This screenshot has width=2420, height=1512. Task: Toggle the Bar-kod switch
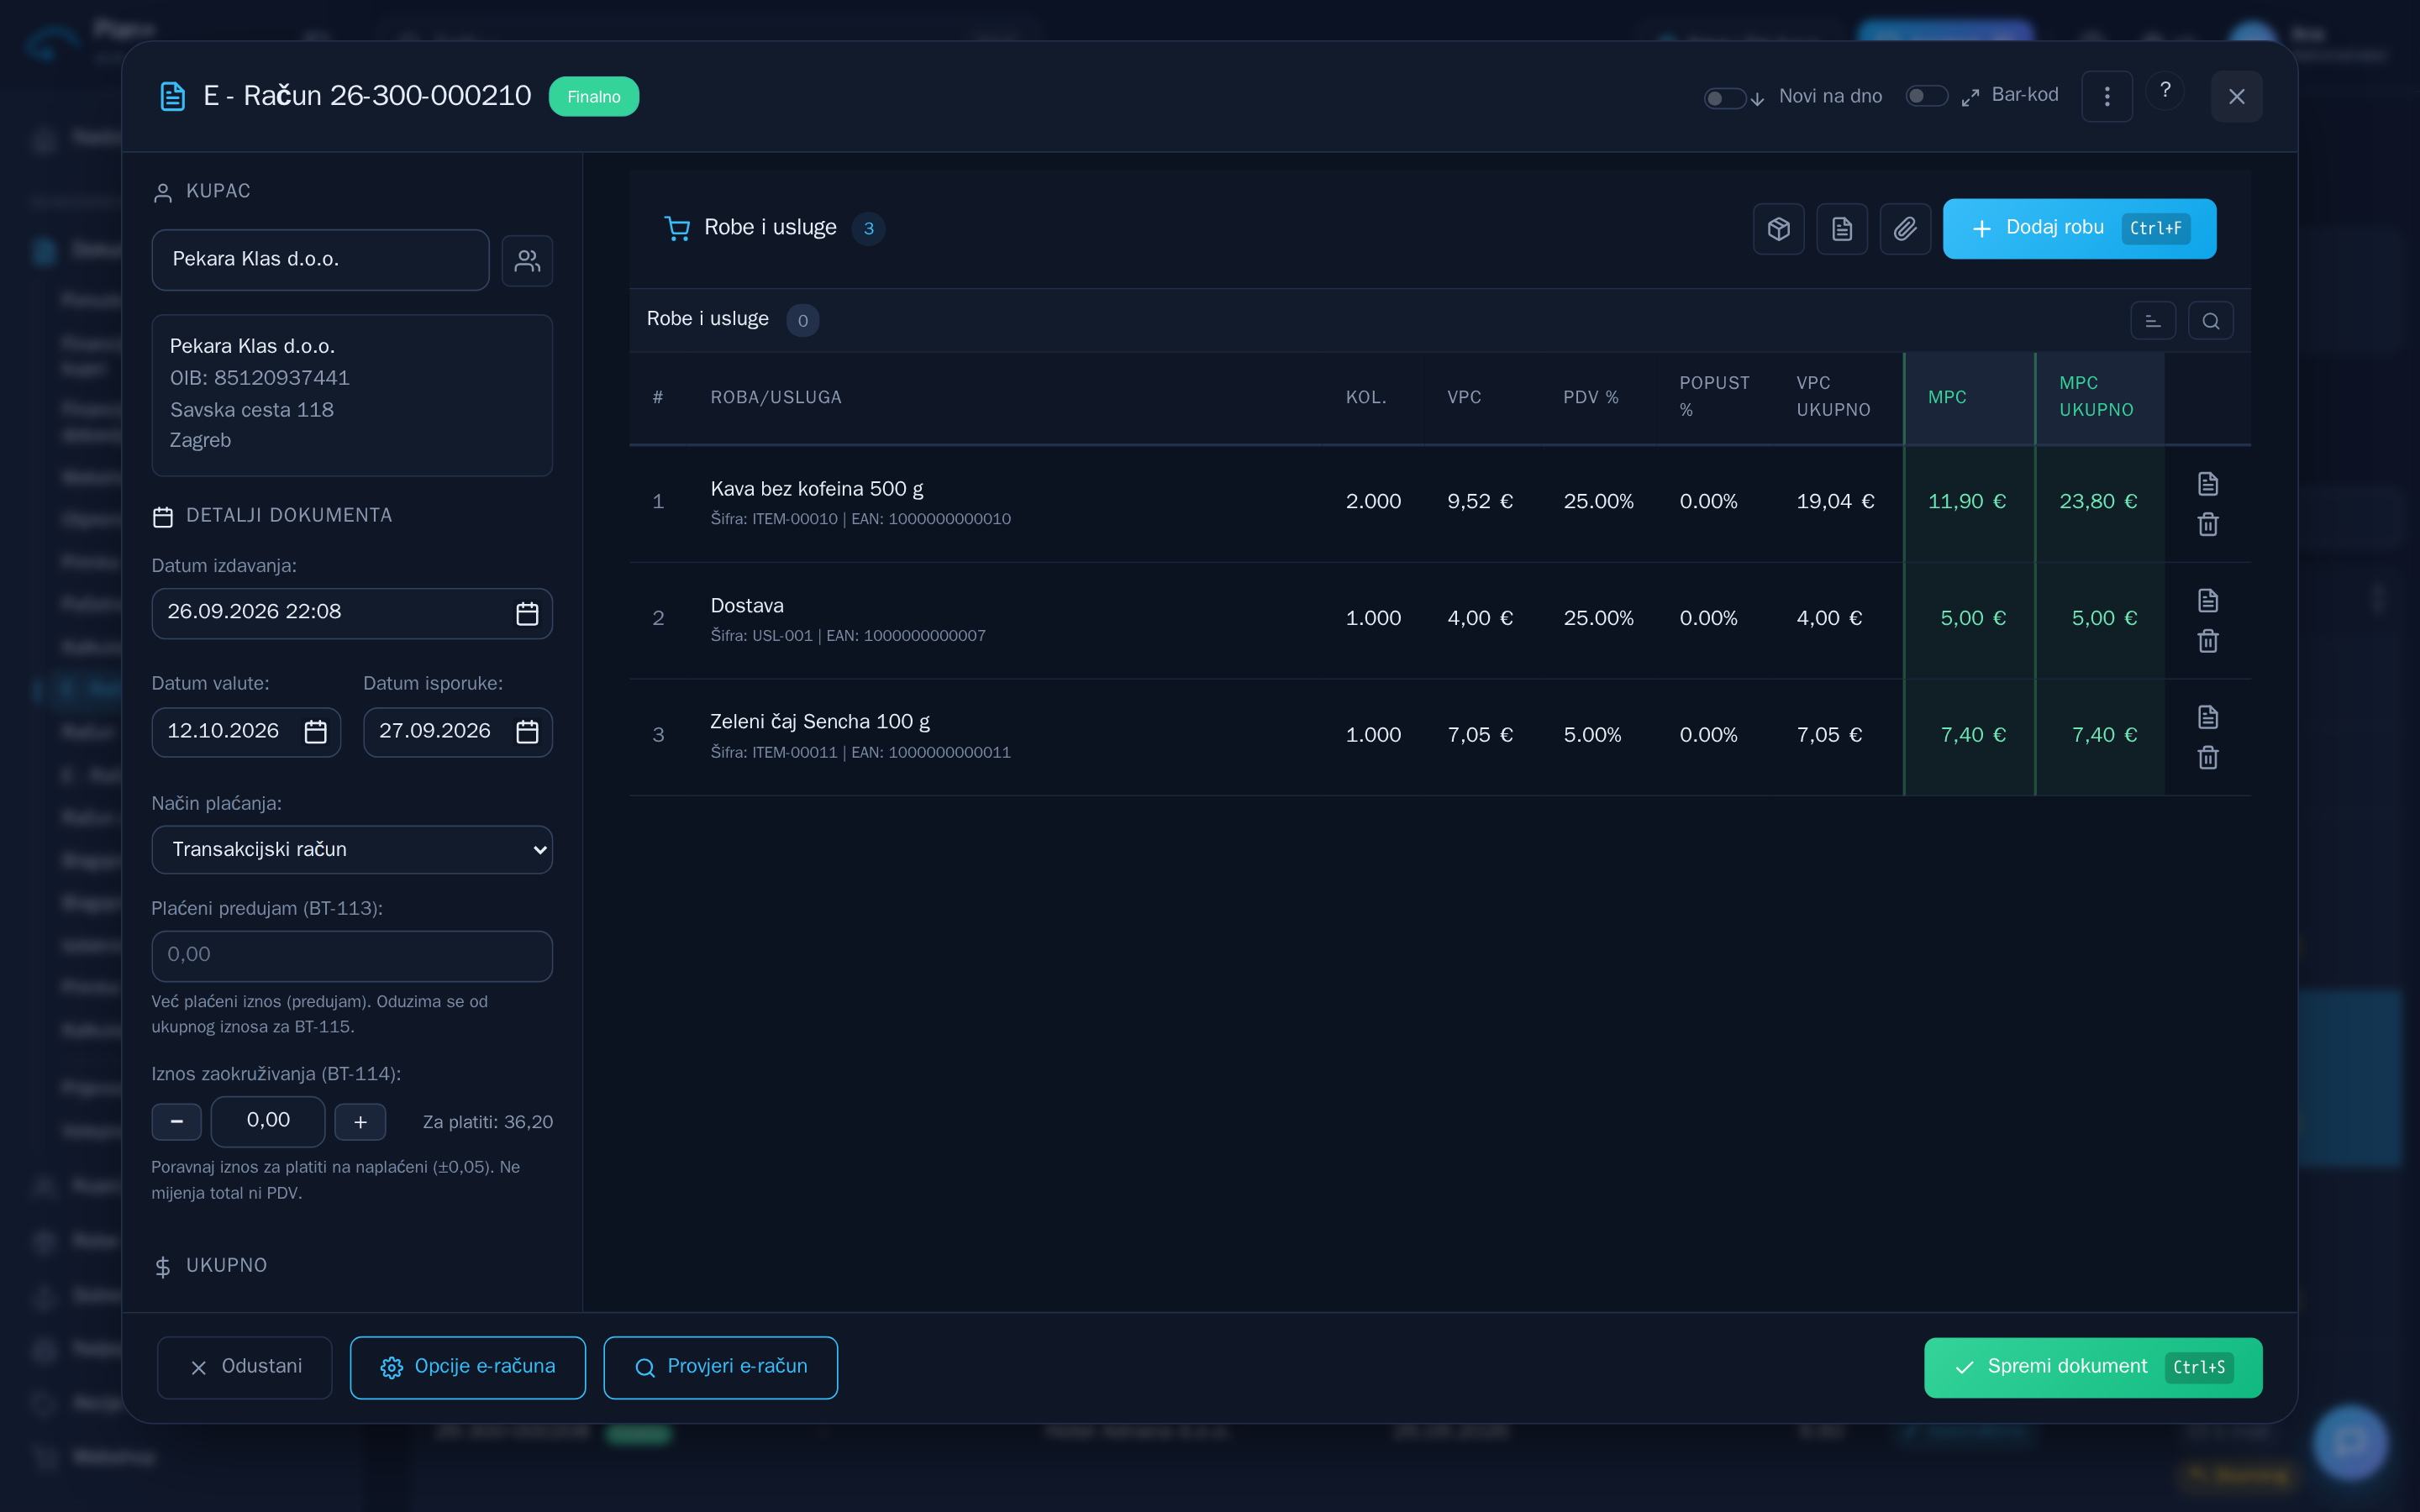1926,96
